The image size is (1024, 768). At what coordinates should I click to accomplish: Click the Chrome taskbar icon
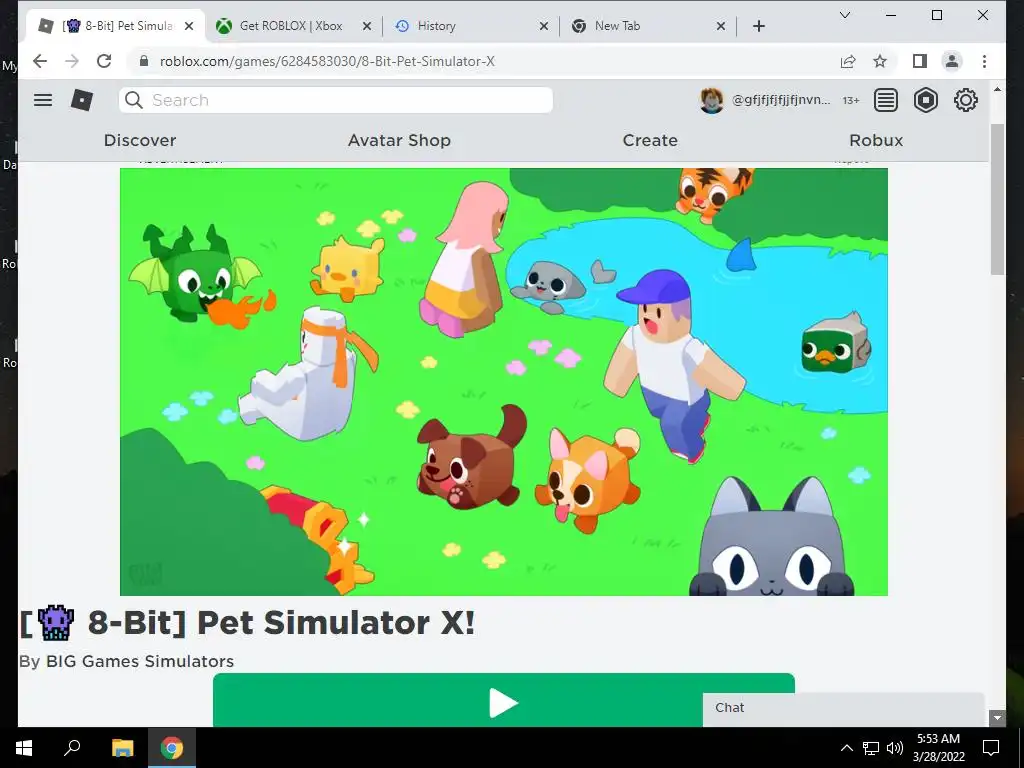coord(172,748)
